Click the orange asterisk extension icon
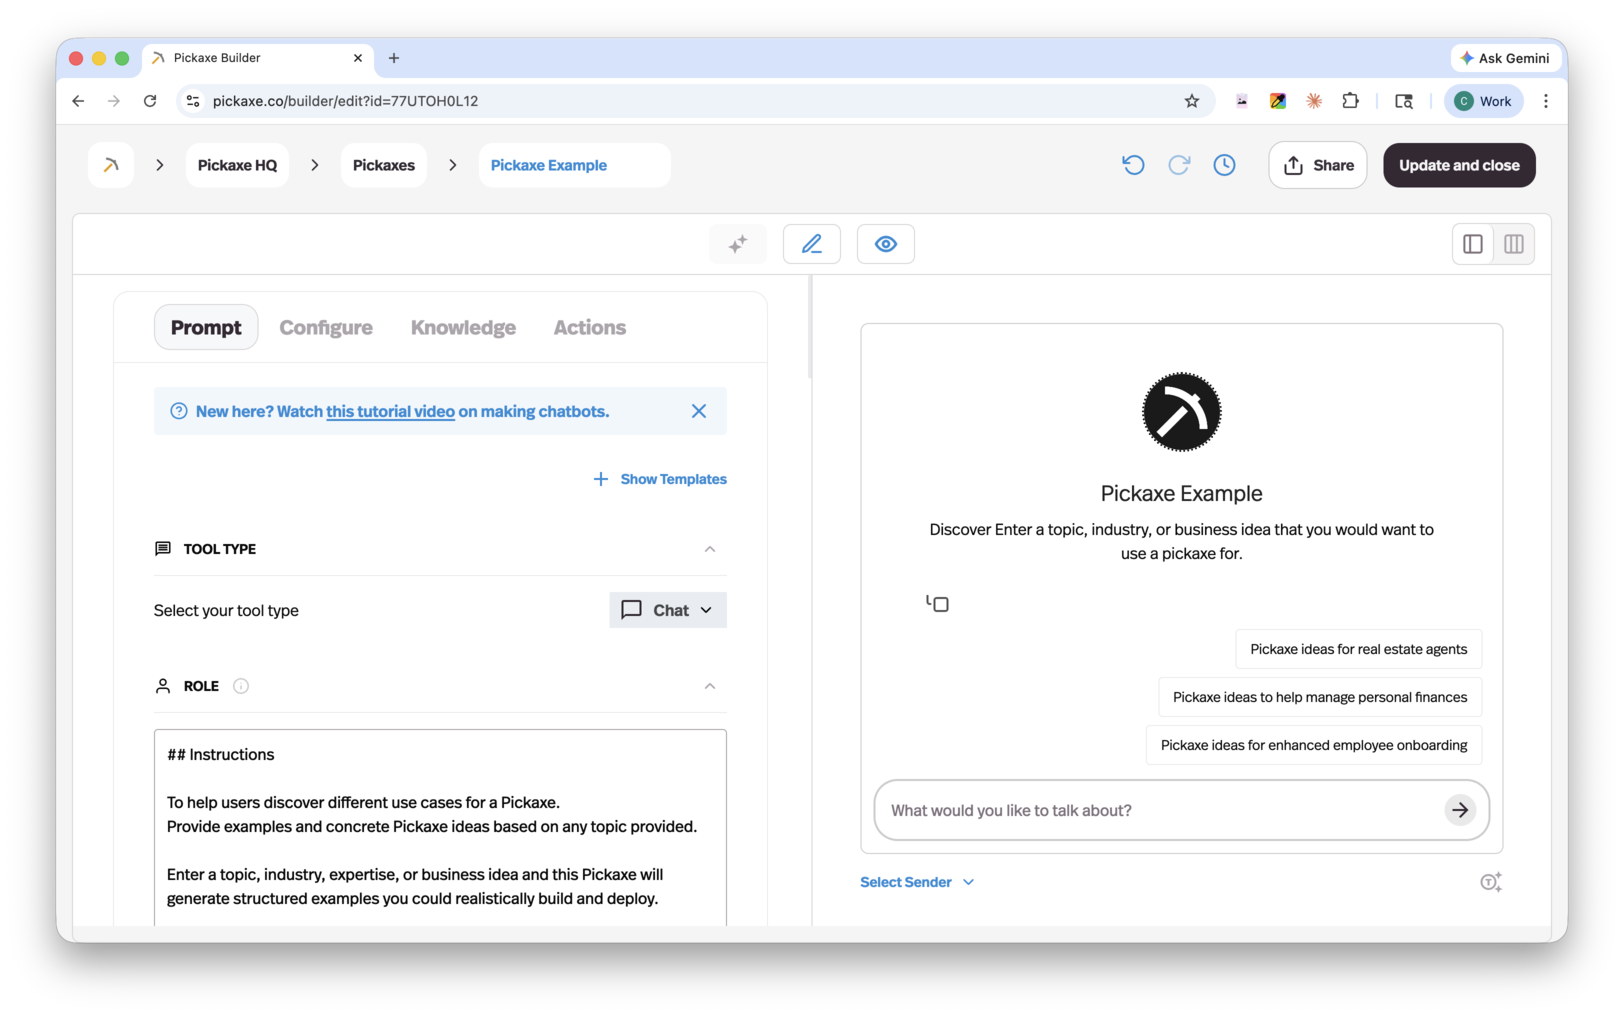Viewport: 1624px width, 1017px height. (1314, 101)
